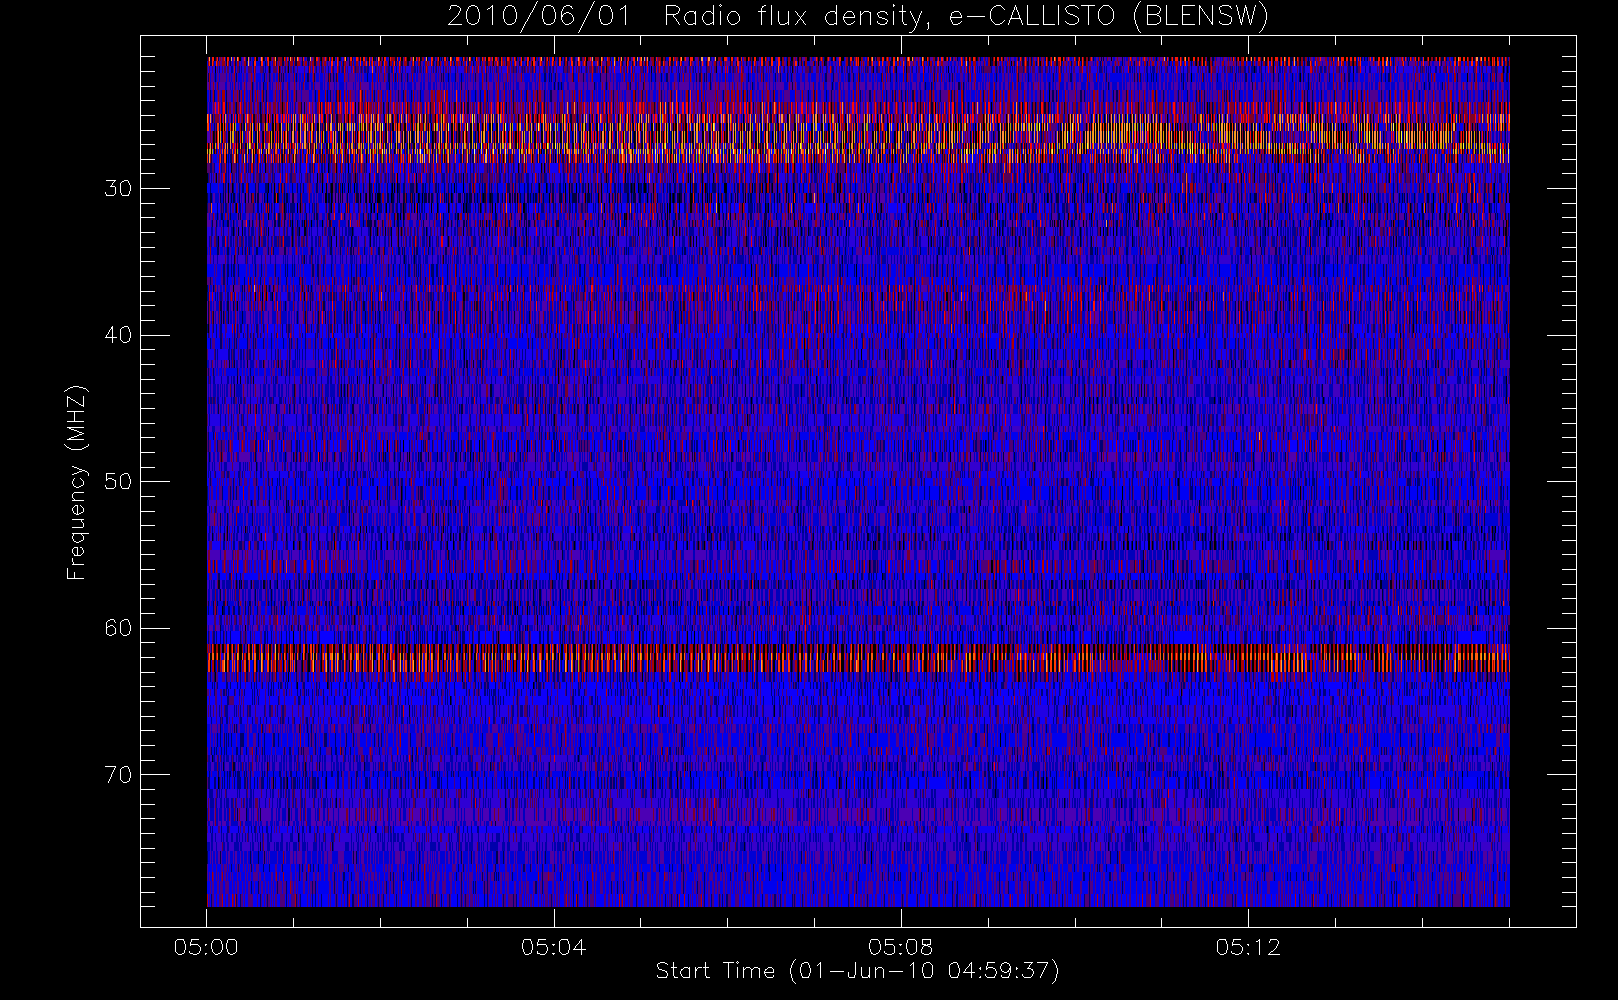Click the plot title mentioning e-CALLISTO (BLENSW)

click(x=858, y=17)
